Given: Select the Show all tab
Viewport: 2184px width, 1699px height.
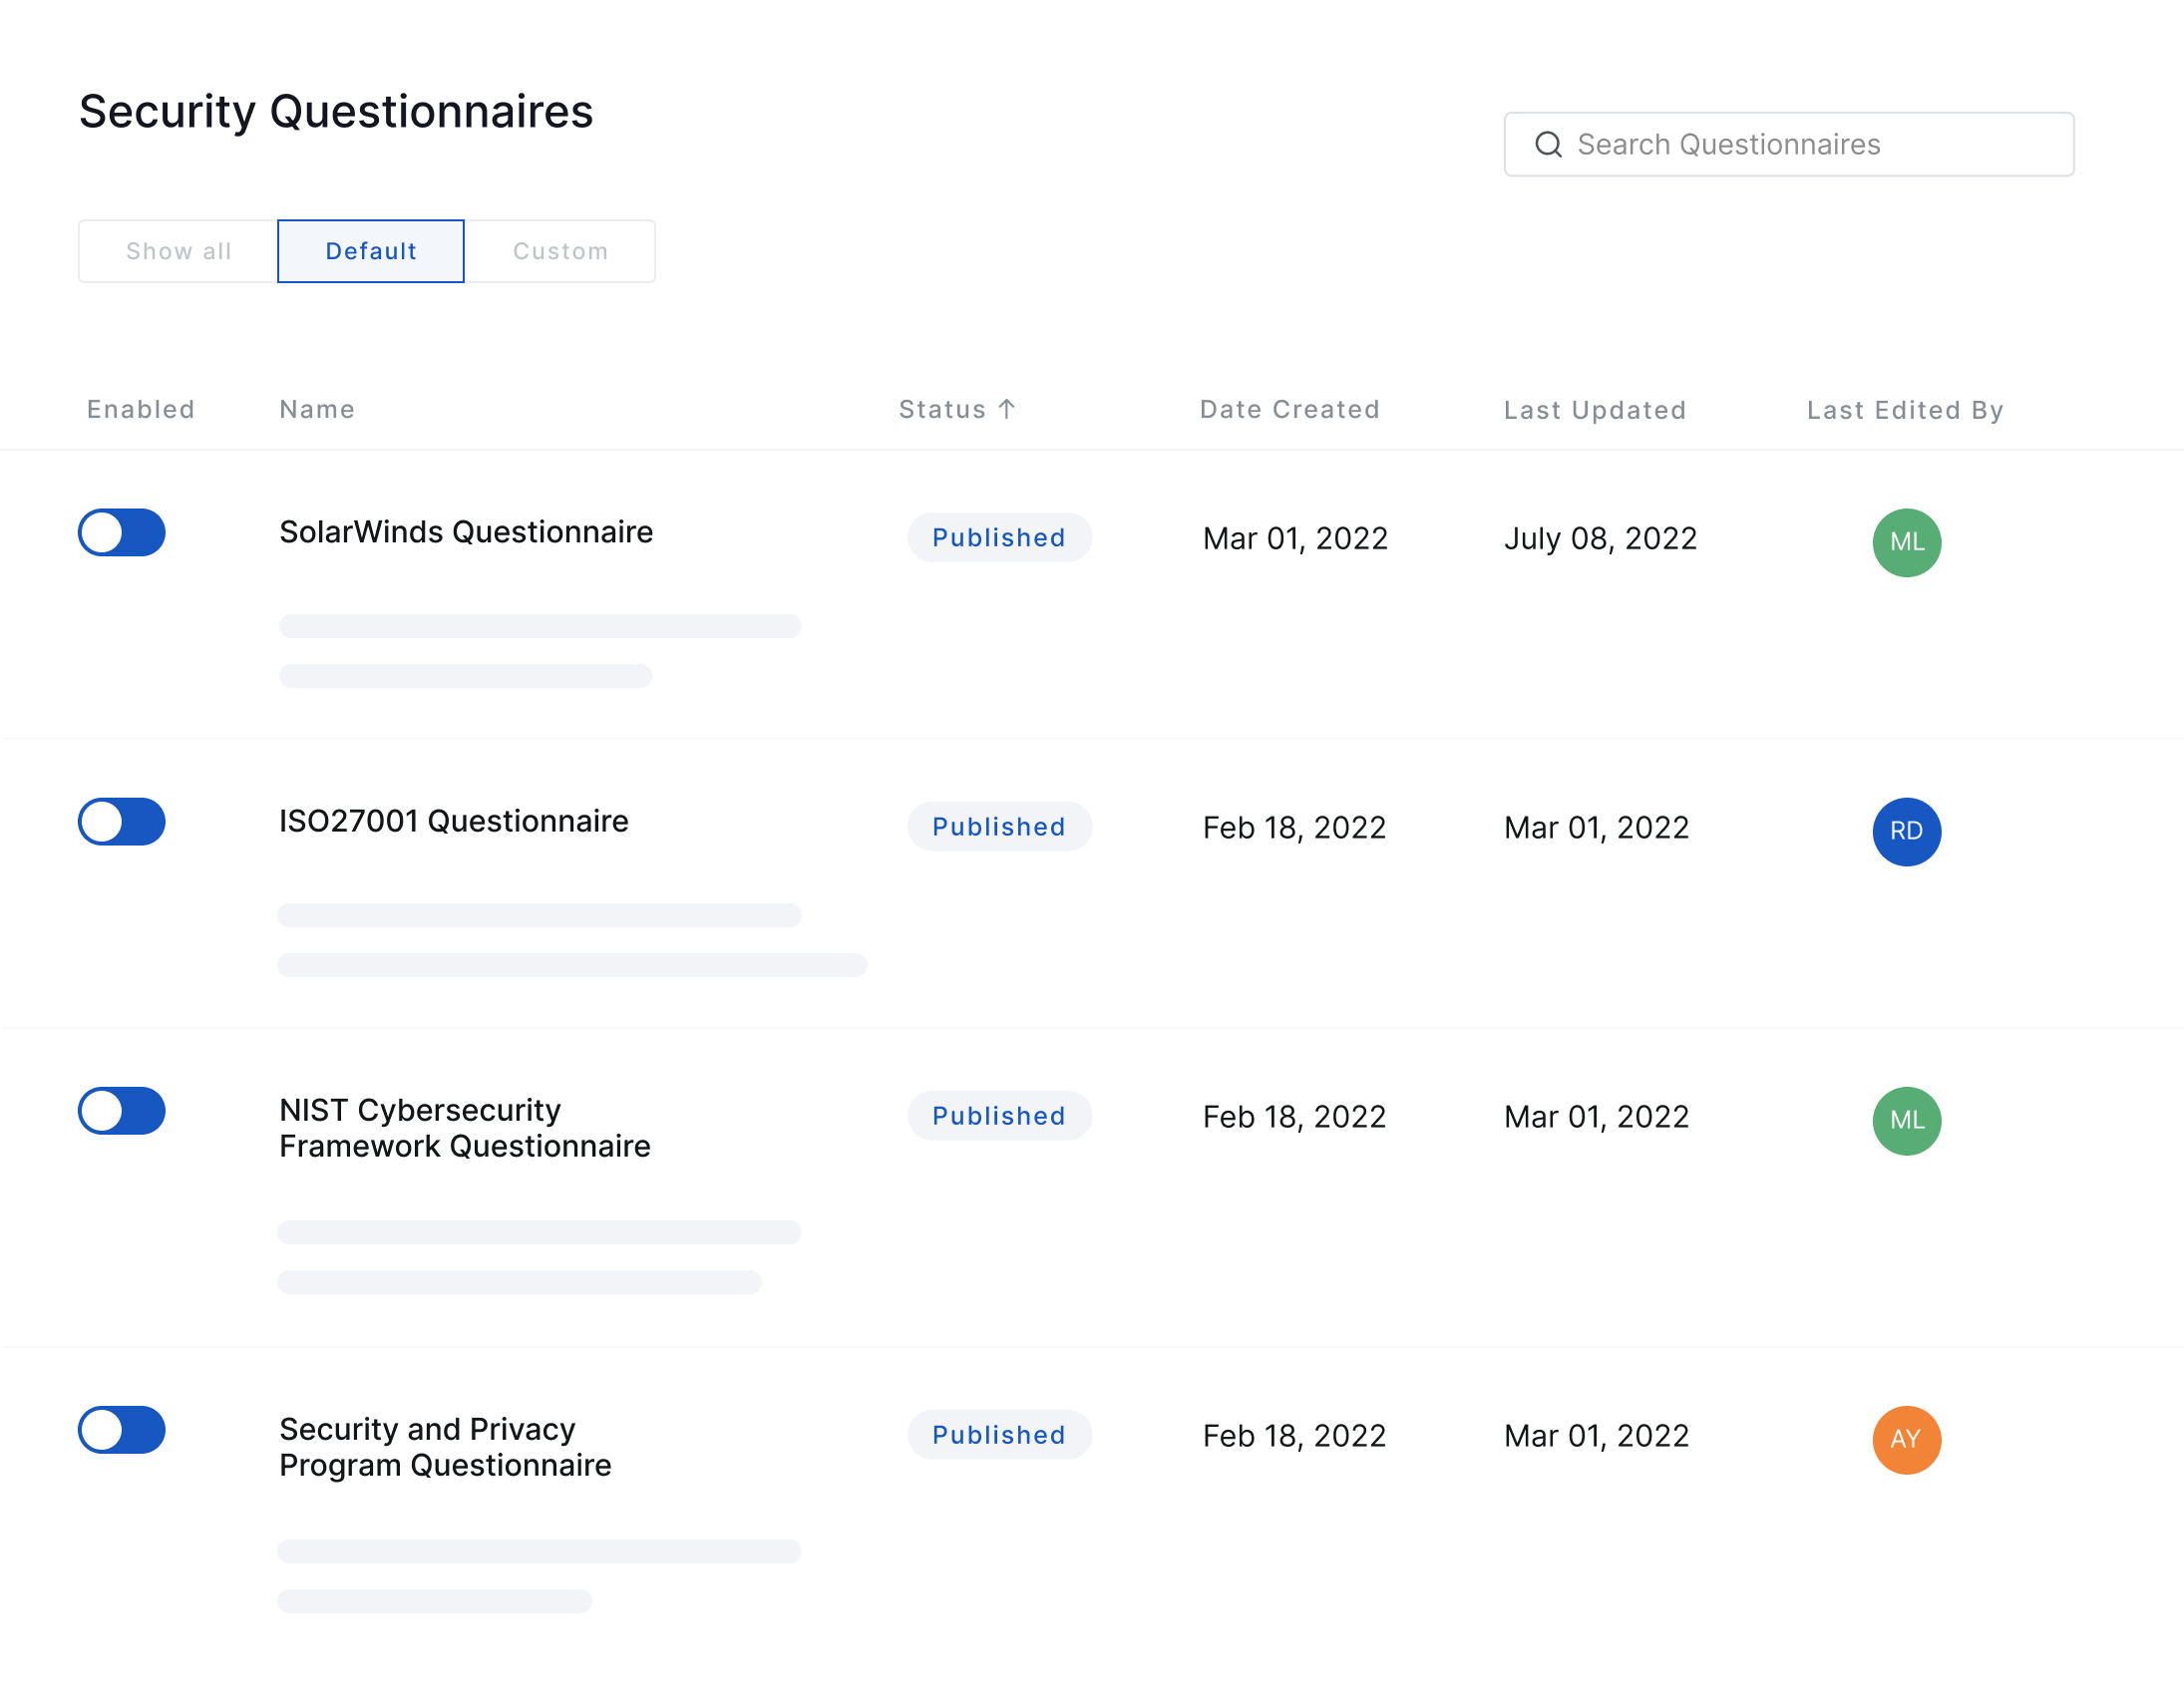Looking at the screenshot, I should pyautogui.click(x=180, y=250).
